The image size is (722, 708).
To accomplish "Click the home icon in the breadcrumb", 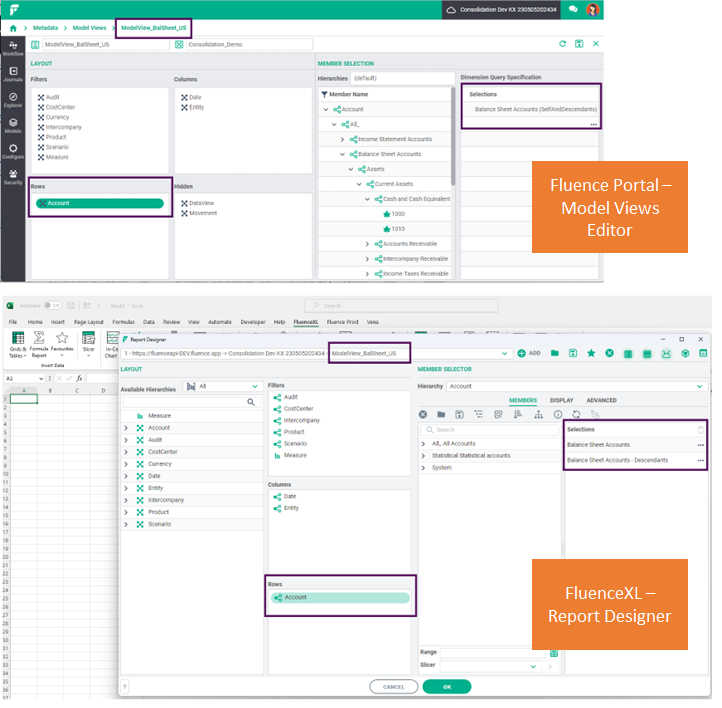I will pyautogui.click(x=13, y=29).
